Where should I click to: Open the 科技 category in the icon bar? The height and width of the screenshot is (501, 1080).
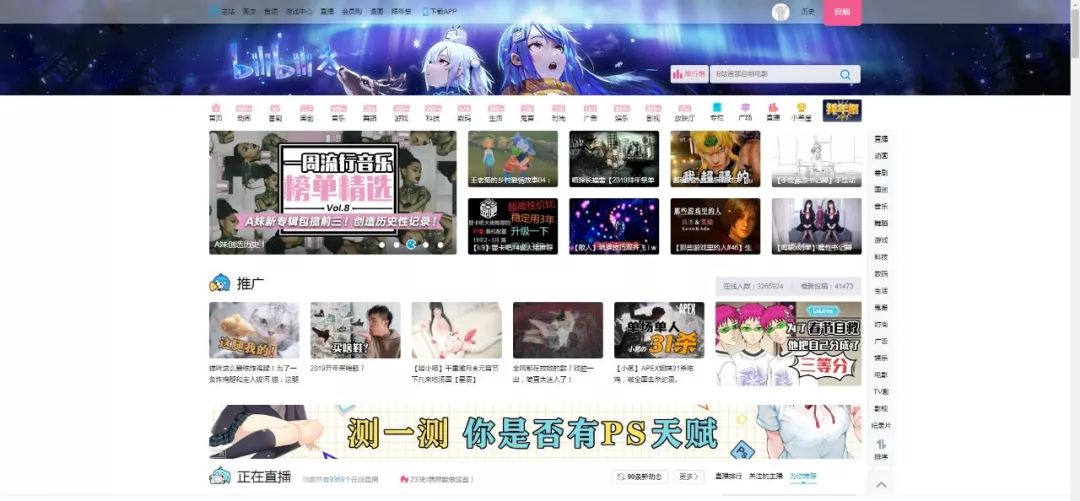point(433,112)
